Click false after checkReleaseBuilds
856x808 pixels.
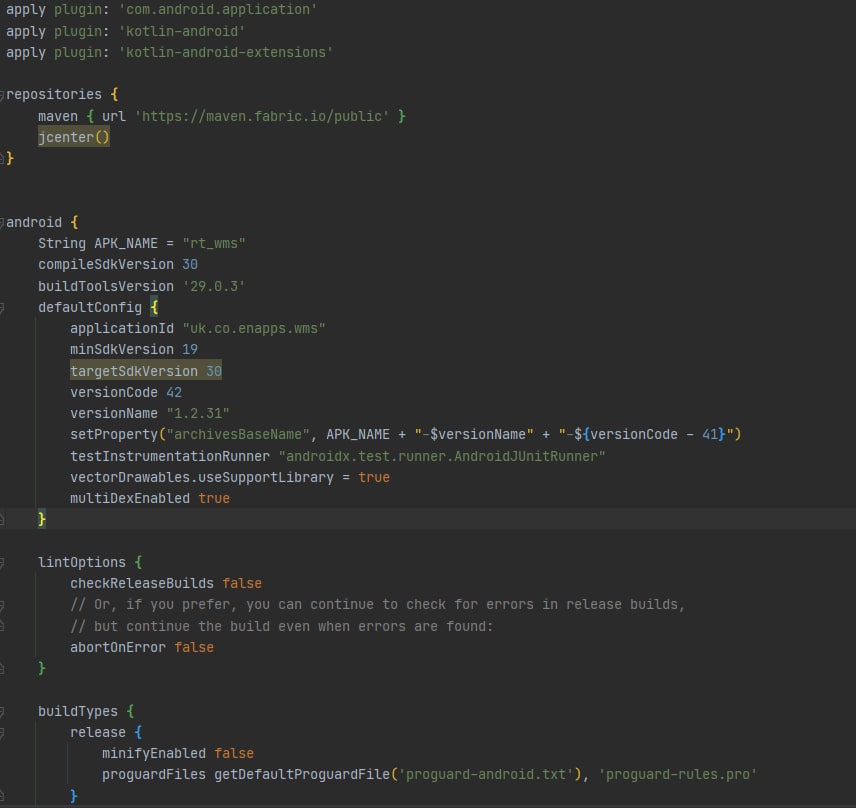pos(242,584)
